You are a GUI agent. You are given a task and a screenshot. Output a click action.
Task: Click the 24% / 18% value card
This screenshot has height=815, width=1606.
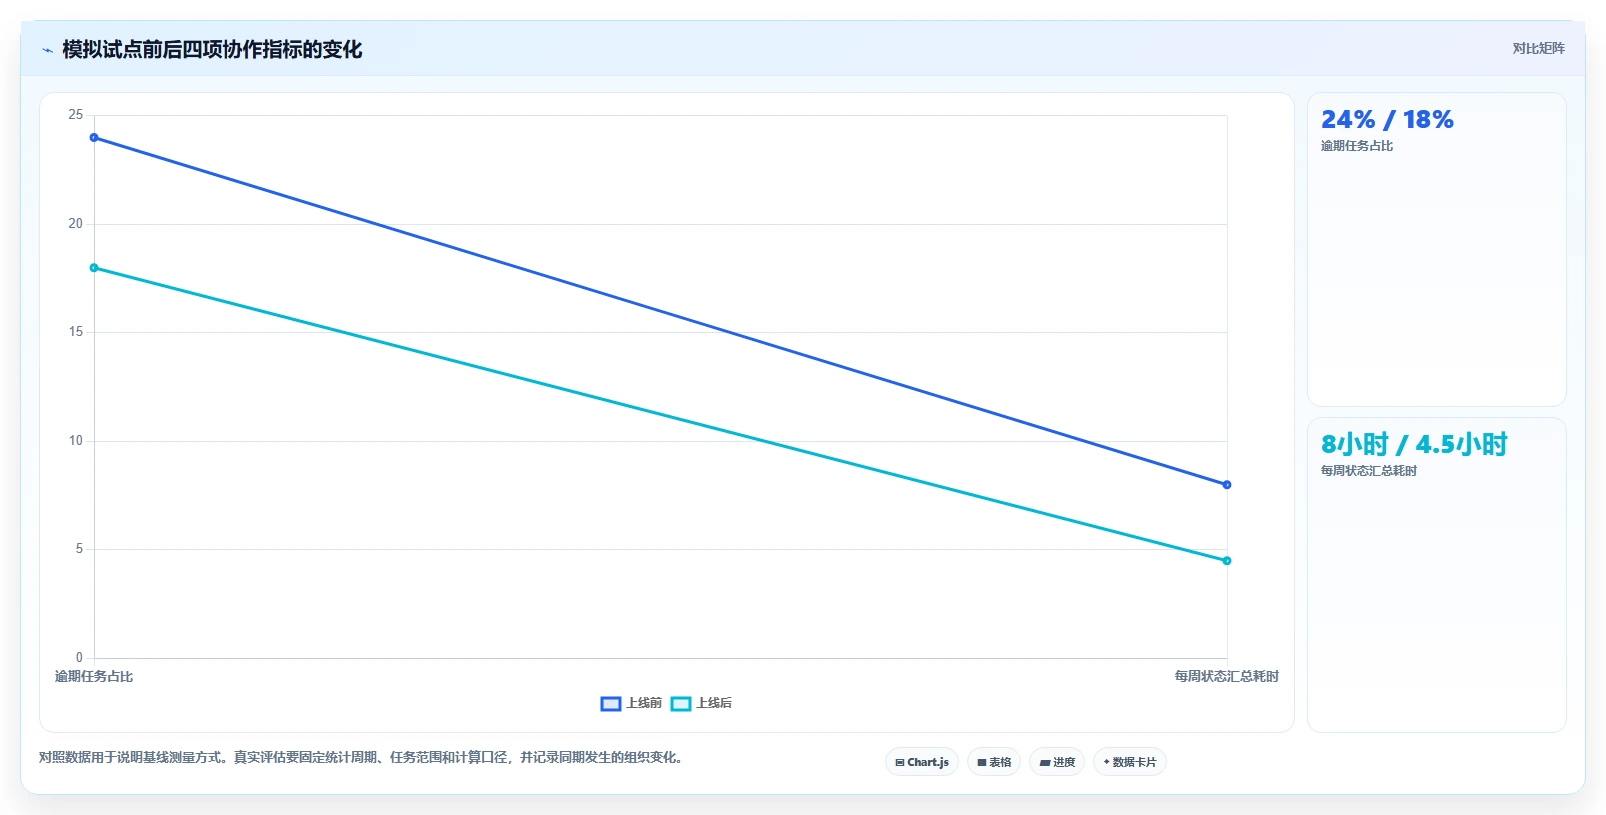coord(1437,249)
